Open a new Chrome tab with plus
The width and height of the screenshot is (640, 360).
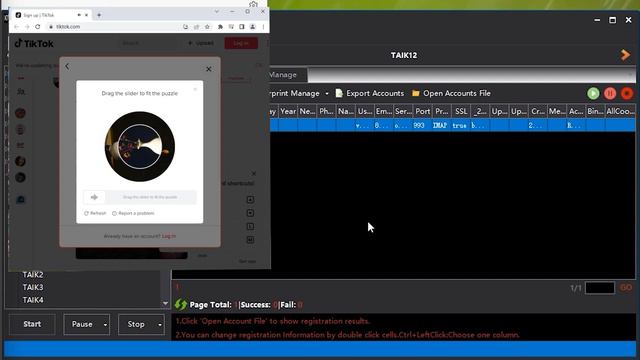pos(99,15)
